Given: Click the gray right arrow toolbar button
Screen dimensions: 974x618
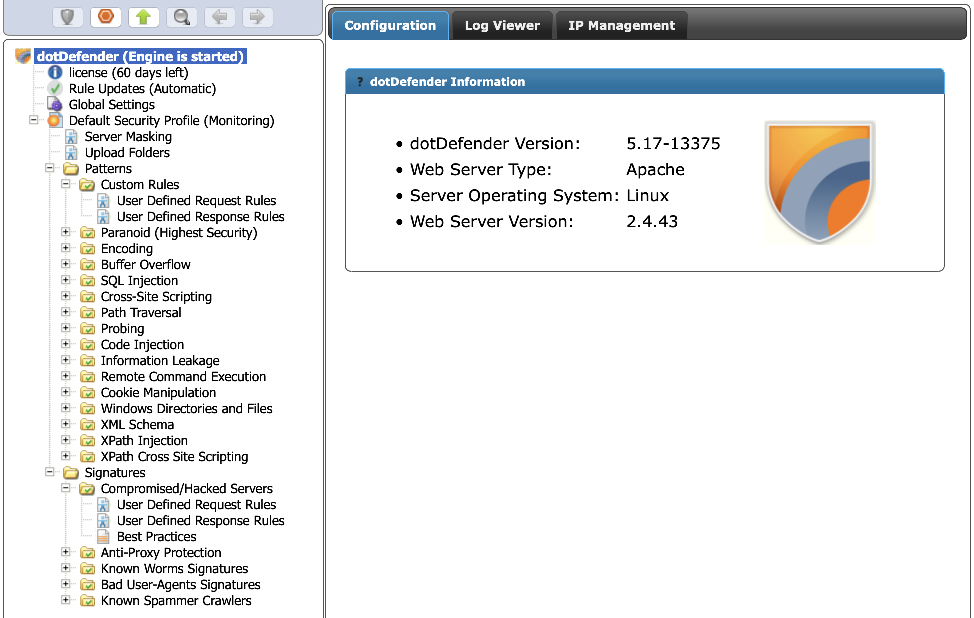Looking at the screenshot, I should click(x=257, y=17).
